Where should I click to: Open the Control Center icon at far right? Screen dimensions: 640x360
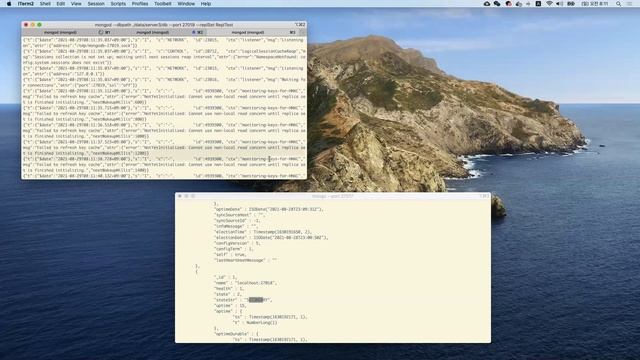point(630,4)
